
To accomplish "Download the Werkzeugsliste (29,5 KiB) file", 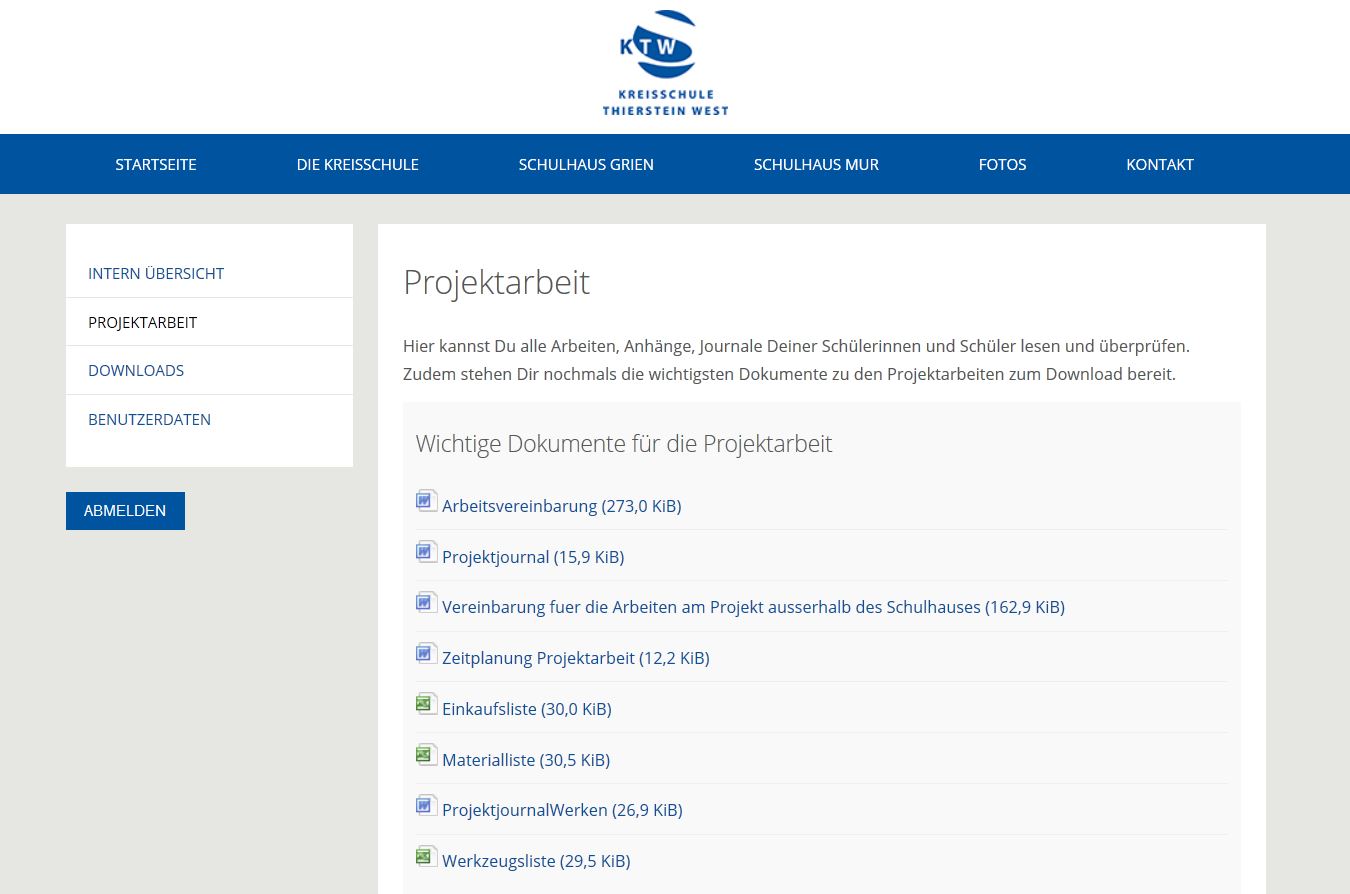I will [536, 861].
